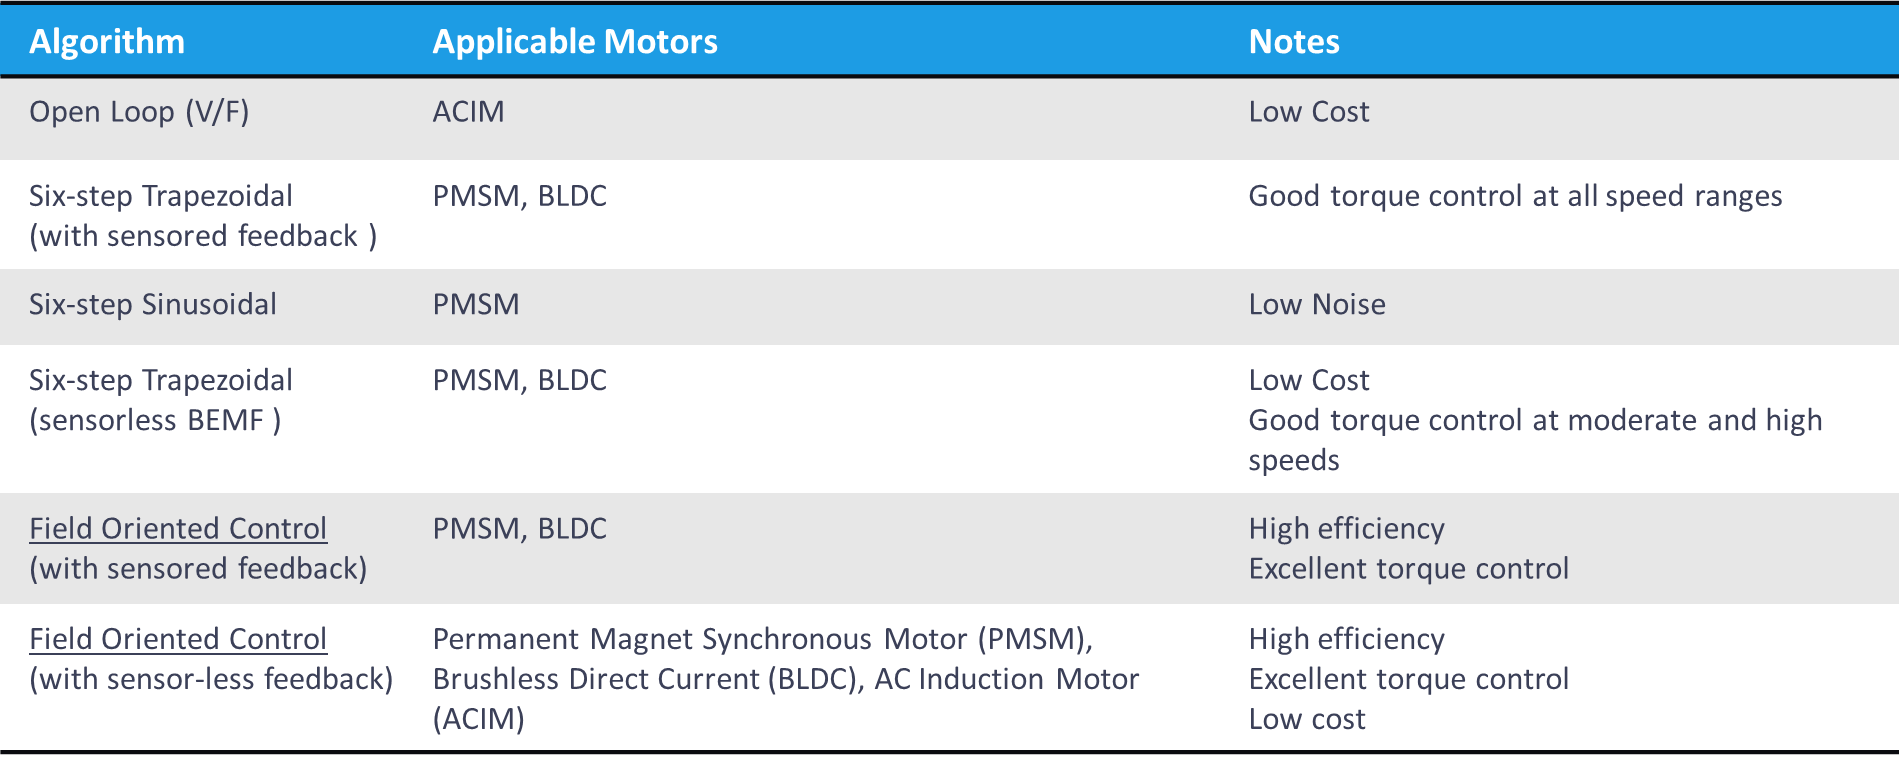The height and width of the screenshot is (758, 1901).
Task: Click 'High efficiency' in sensored FOC row
Action: (1347, 528)
